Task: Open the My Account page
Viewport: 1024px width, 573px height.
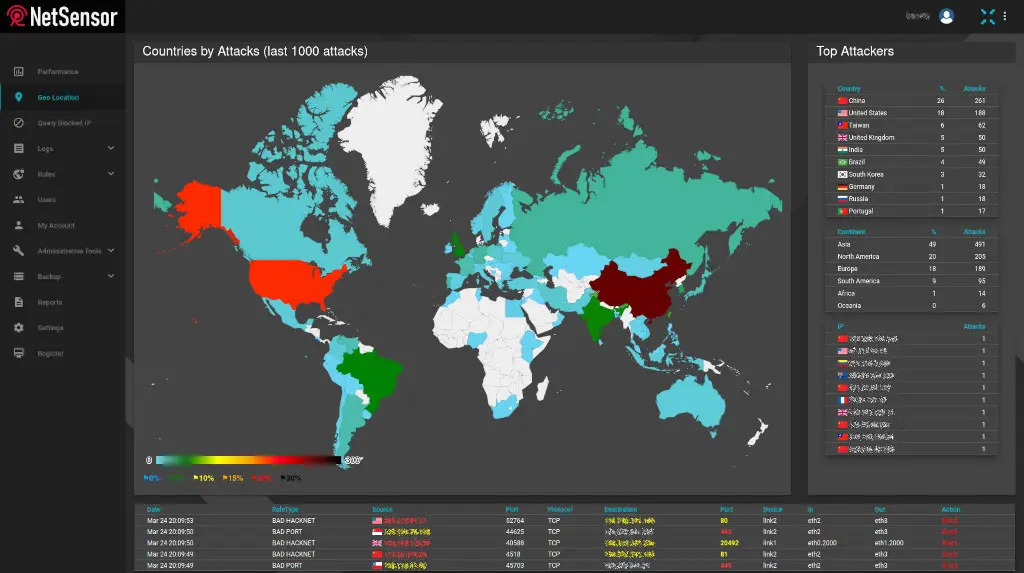Action: click(56, 225)
